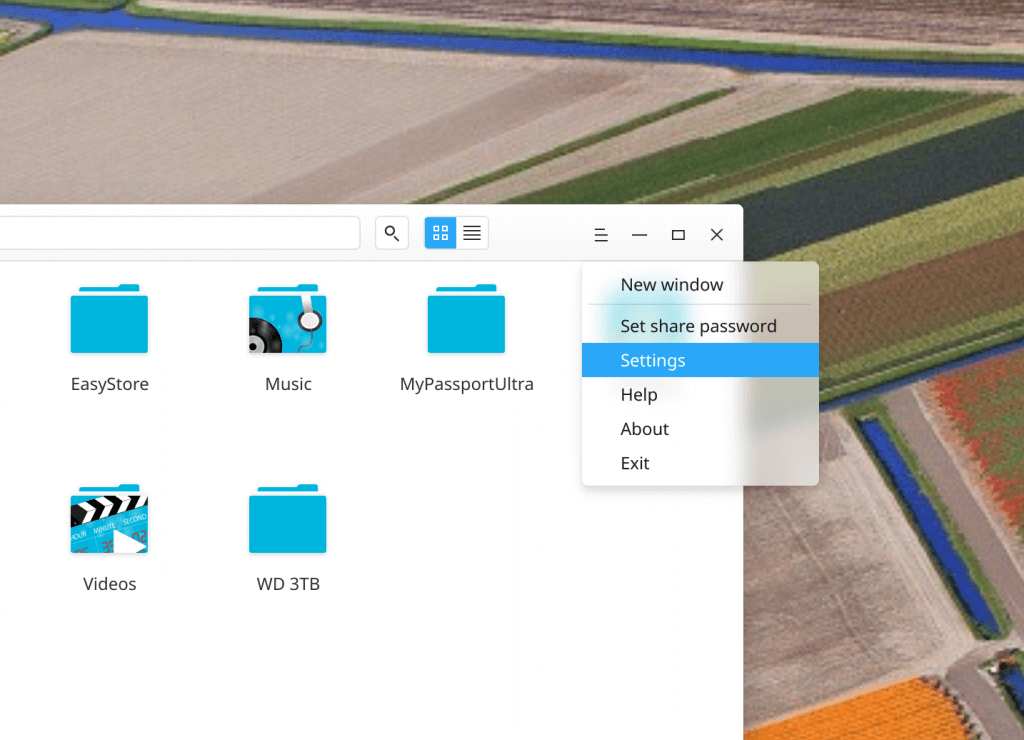Click the hamburger main menu button
The image size is (1024, 740).
pyautogui.click(x=601, y=235)
